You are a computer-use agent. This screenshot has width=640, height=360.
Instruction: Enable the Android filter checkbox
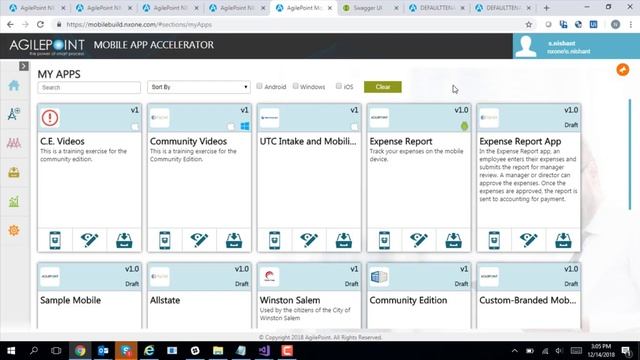pyautogui.click(x=259, y=86)
